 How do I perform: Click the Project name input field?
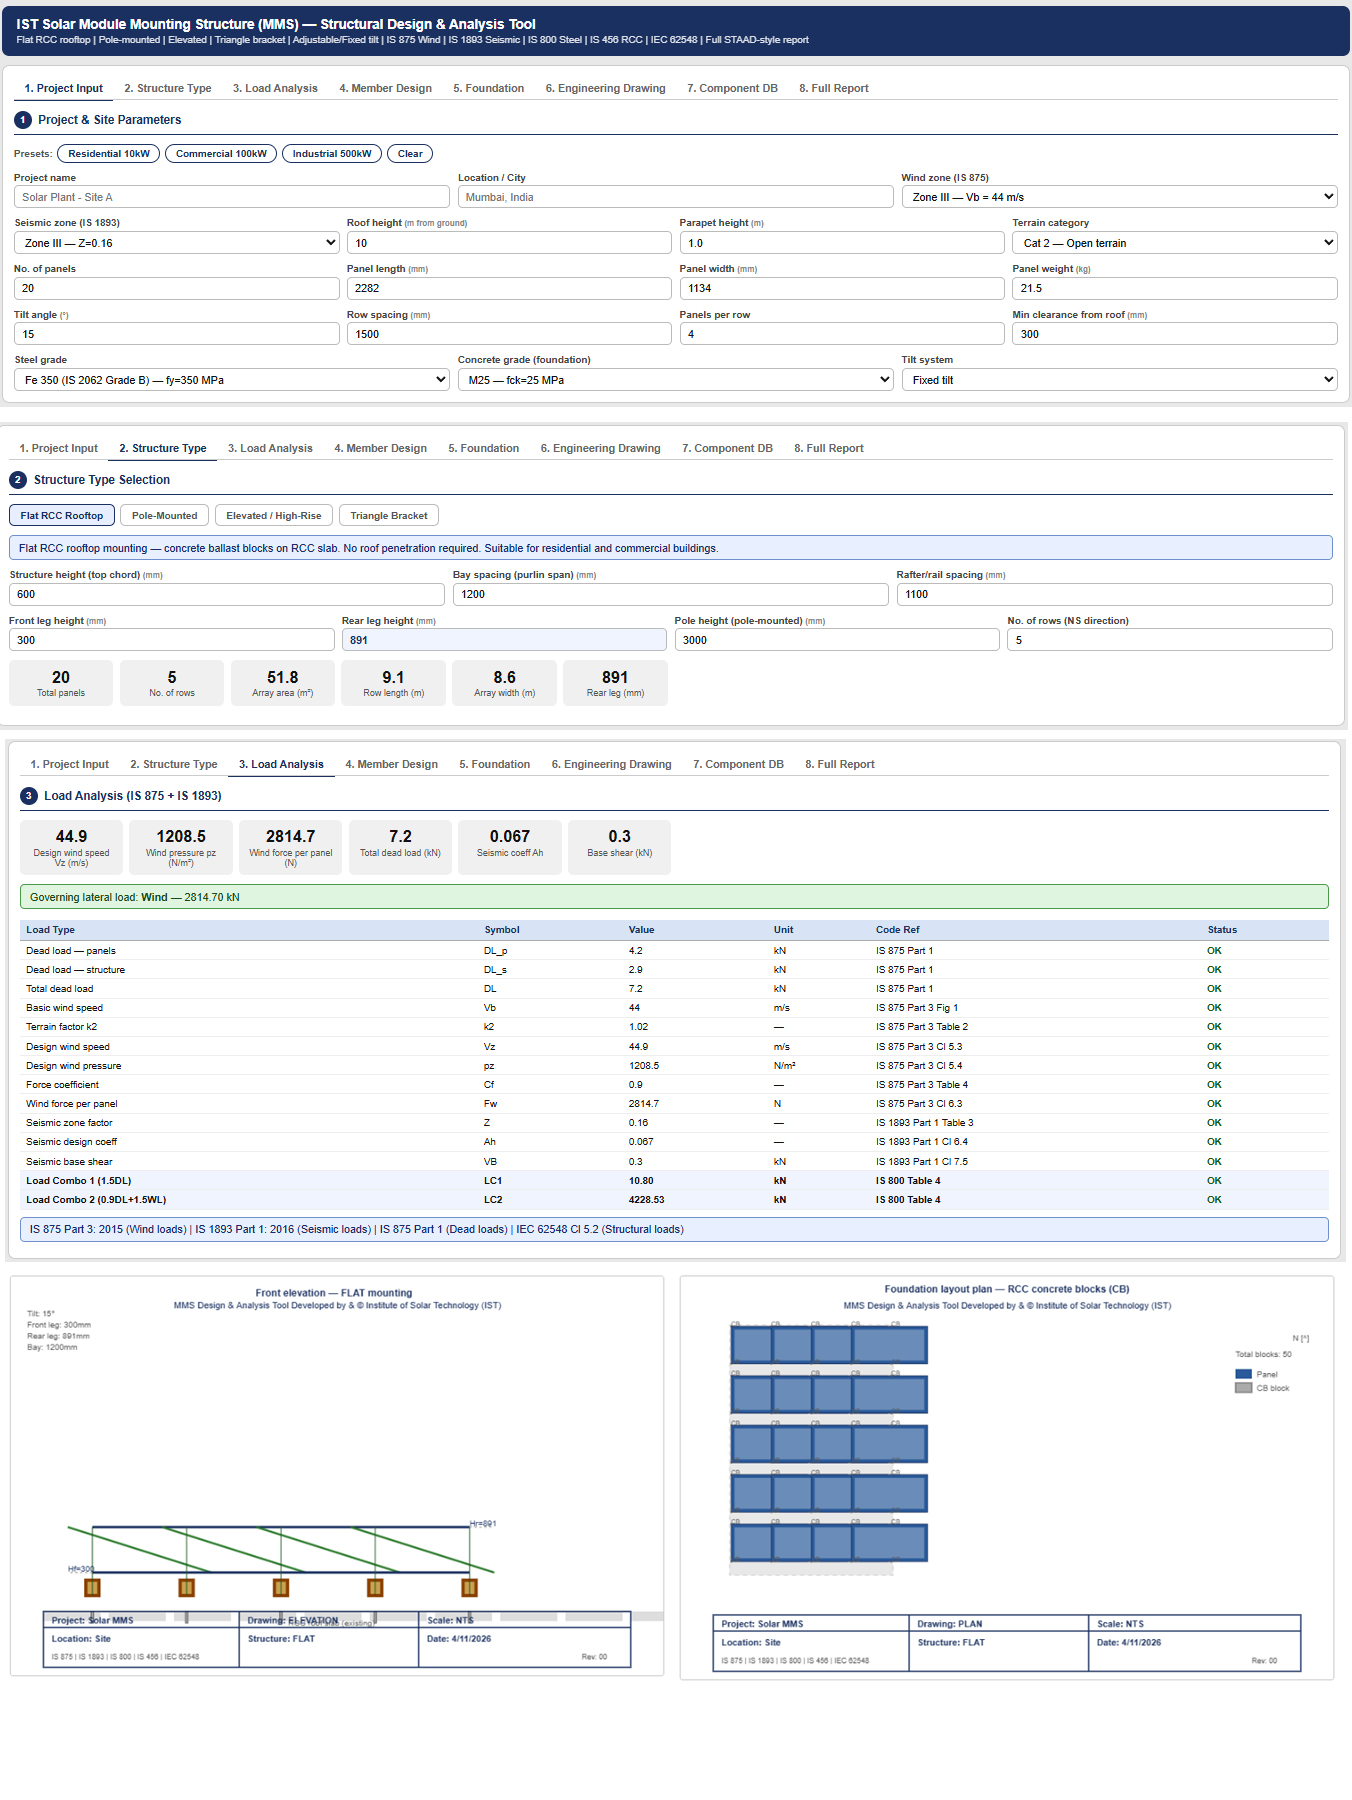click(231, 197)
